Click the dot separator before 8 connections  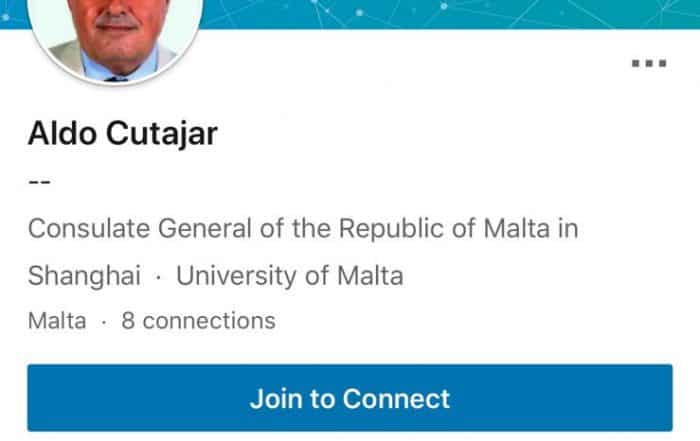pyautogui.click(x=104, y=322)
